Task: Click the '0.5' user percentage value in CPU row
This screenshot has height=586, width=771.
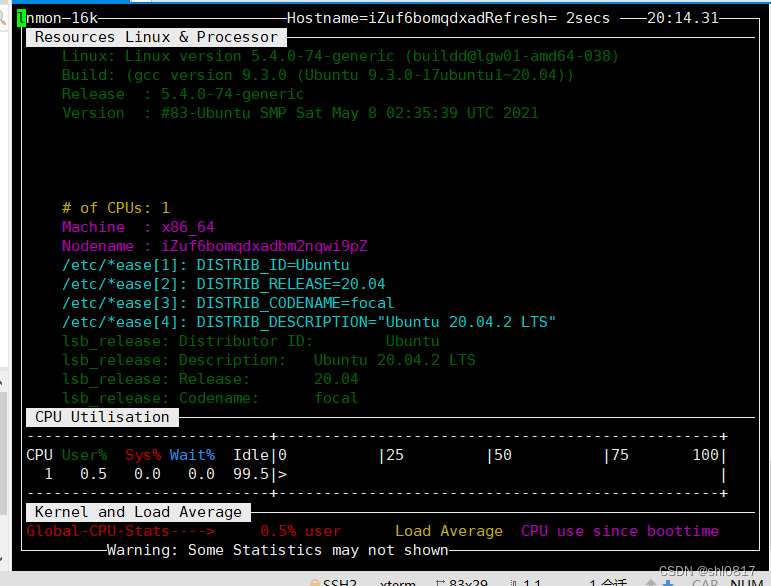Action: click(93, 474)
